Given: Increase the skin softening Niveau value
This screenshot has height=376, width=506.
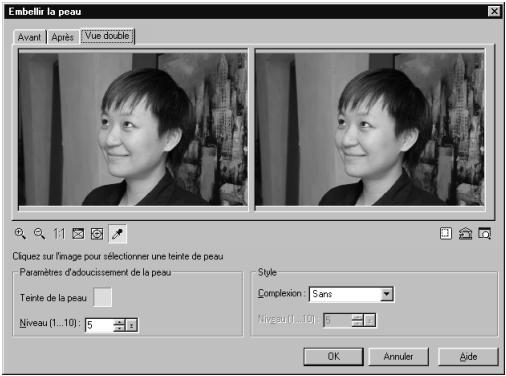Looking at the screenshot, I should (x=119, y=322).
